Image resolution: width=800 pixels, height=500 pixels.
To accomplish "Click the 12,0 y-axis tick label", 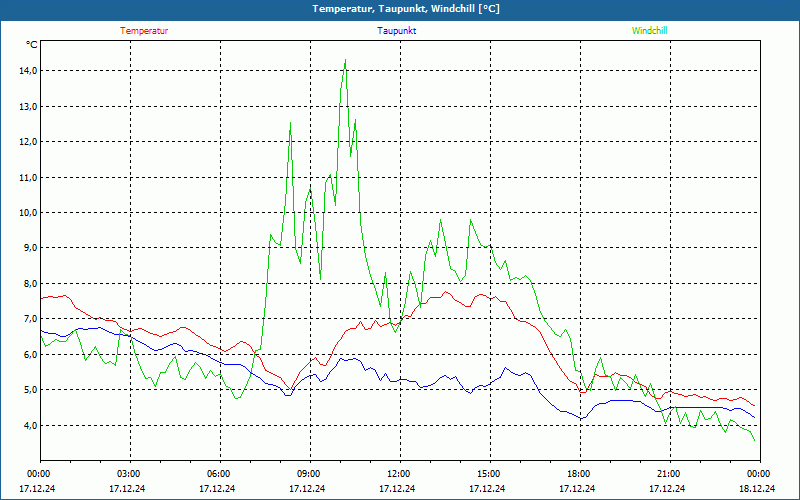I will click(x=27, y=142).
